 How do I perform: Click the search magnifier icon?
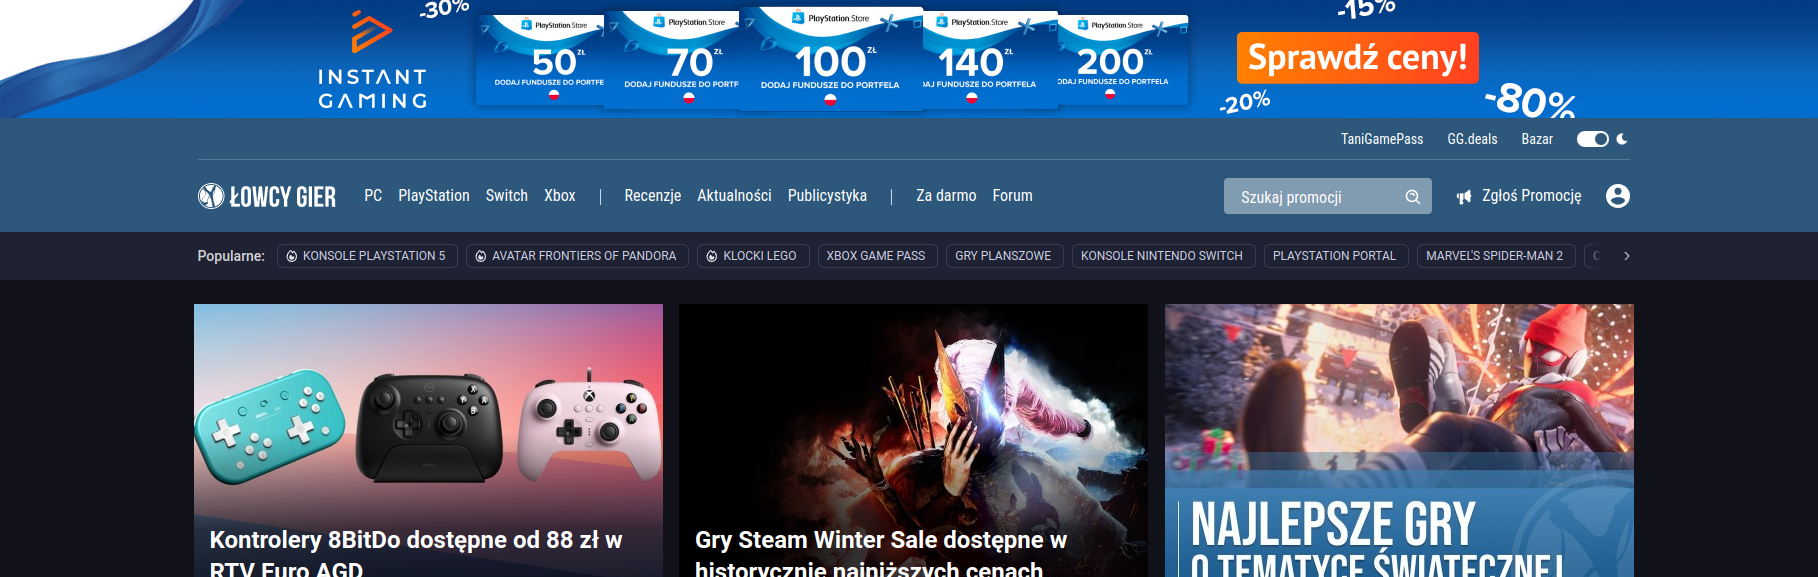(x=1412, y=197)
